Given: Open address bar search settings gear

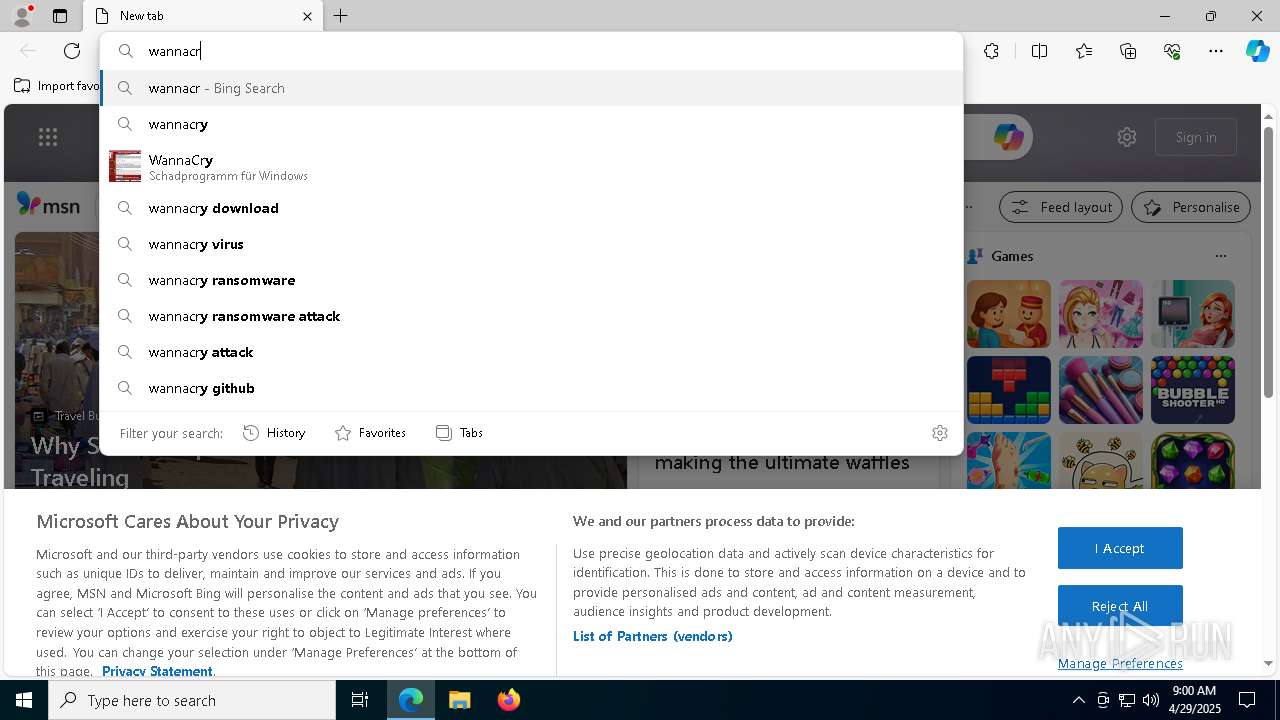Looking at the screenshot, I should [940, 433].
